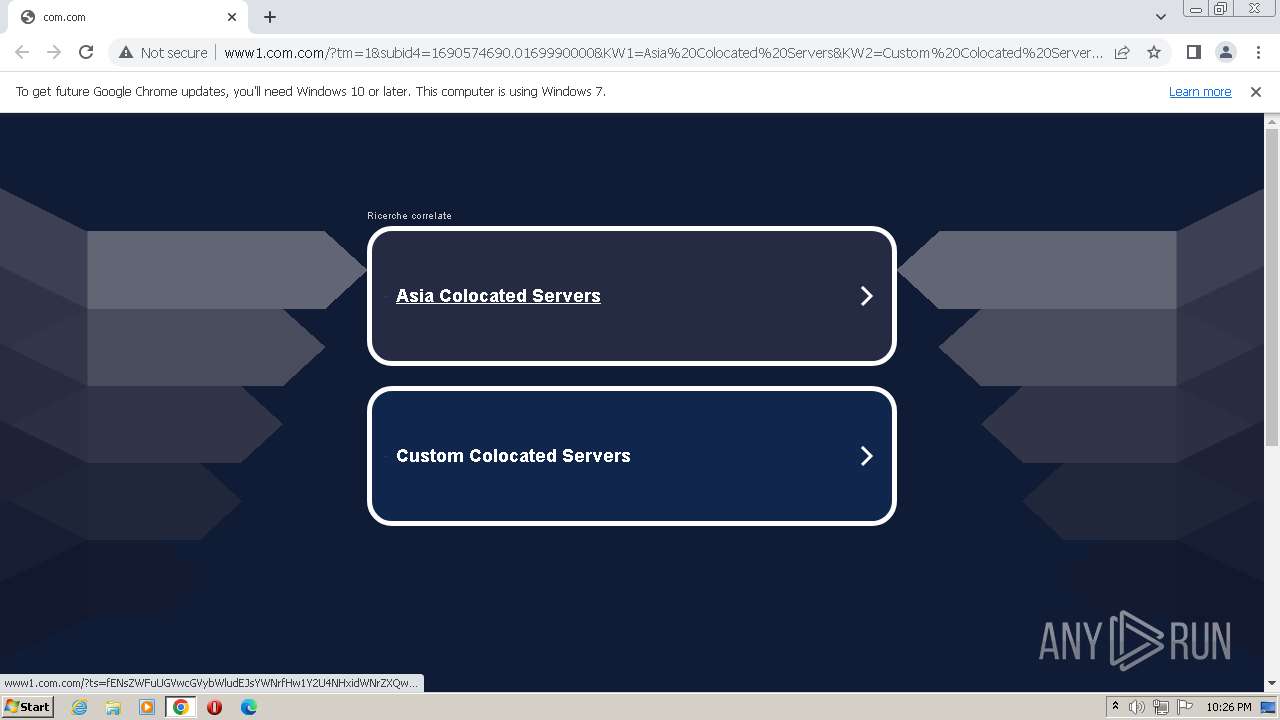1280x720 pixels.
Task: Click the page vertical scrollbar
Action: [1272, 287]
